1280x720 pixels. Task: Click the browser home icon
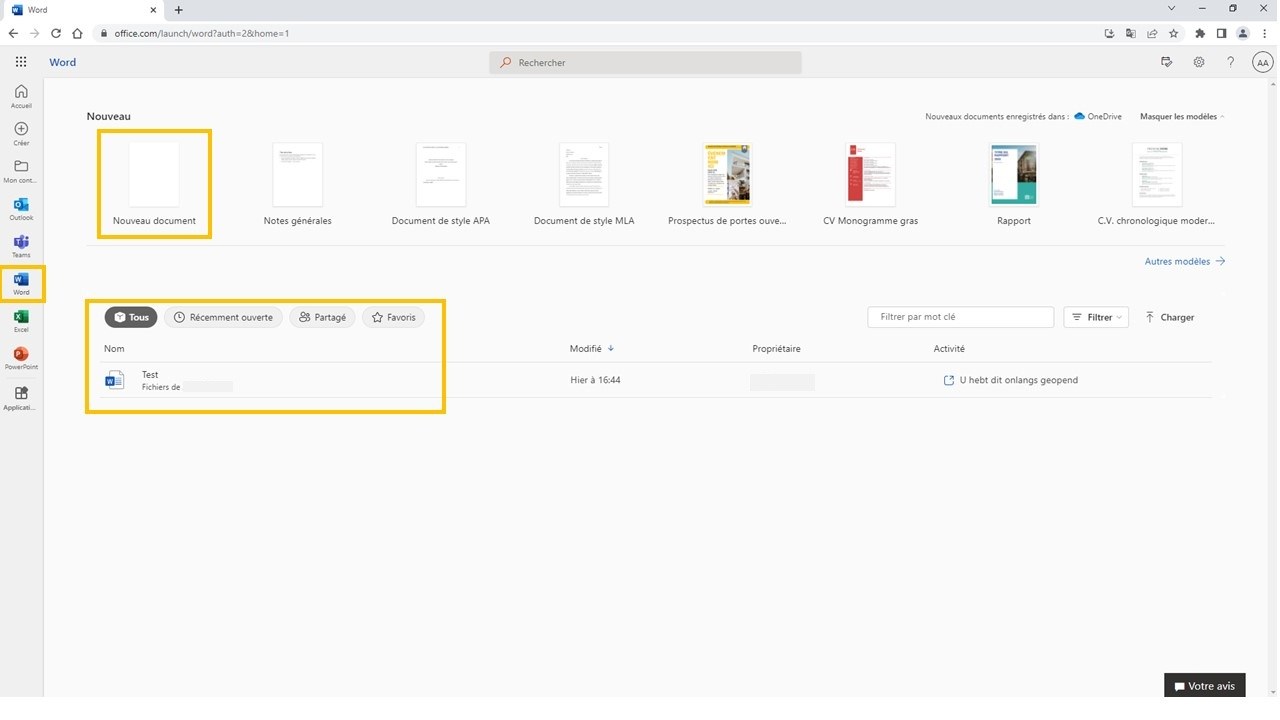(x=77, y=33)
